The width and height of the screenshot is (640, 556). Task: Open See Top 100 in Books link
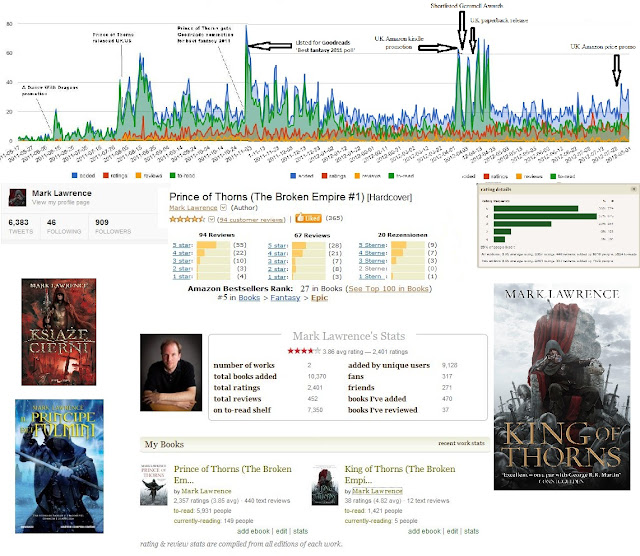389,289
